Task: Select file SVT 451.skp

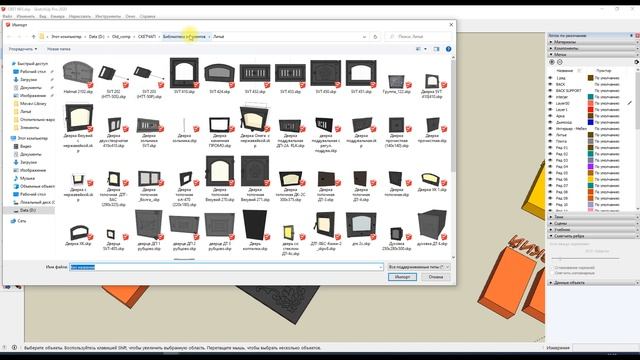Action: coord(361,77)
